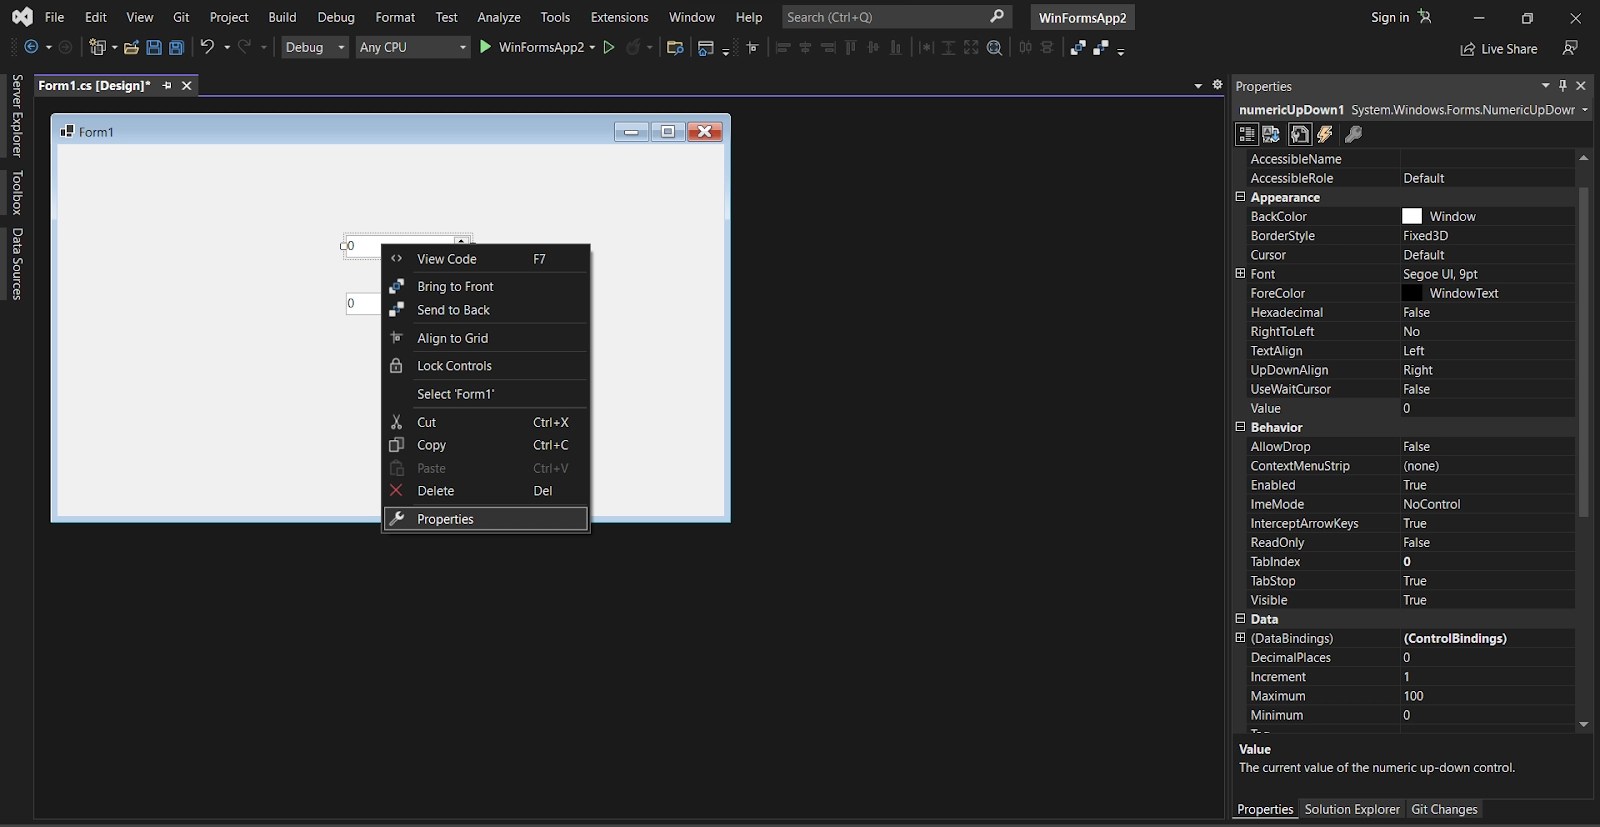The height and width of the screenshot is (827, 1600).
Task: Click the Save All toolbar icon
Action: pyautogui.click(x=176, y=47)
